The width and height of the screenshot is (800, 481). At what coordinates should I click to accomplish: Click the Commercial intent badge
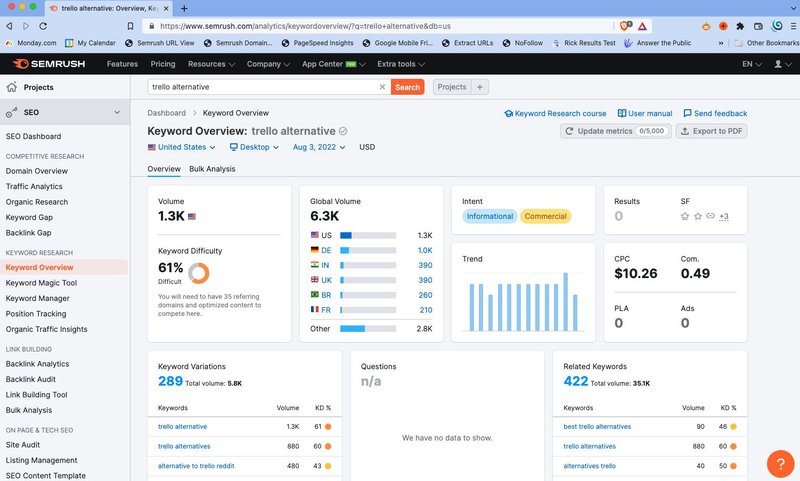[545, 216]
